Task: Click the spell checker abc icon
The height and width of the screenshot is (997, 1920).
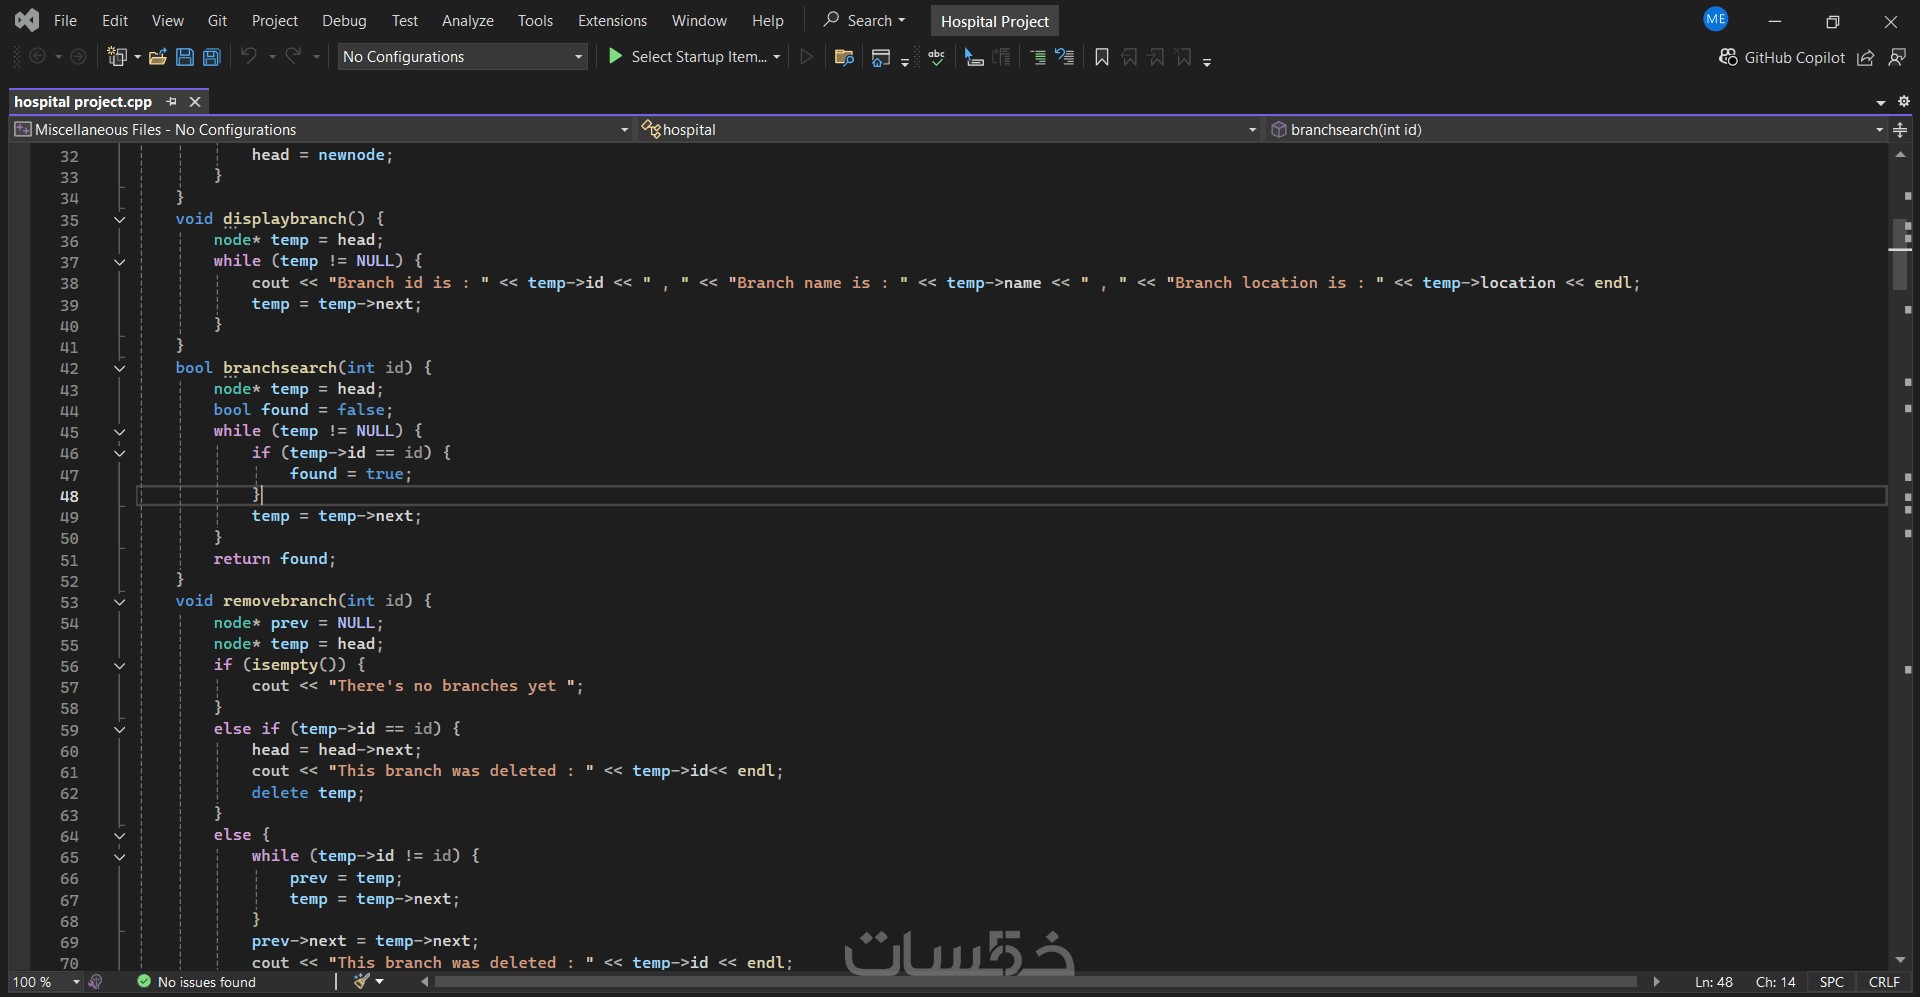Action: point(936,57)
